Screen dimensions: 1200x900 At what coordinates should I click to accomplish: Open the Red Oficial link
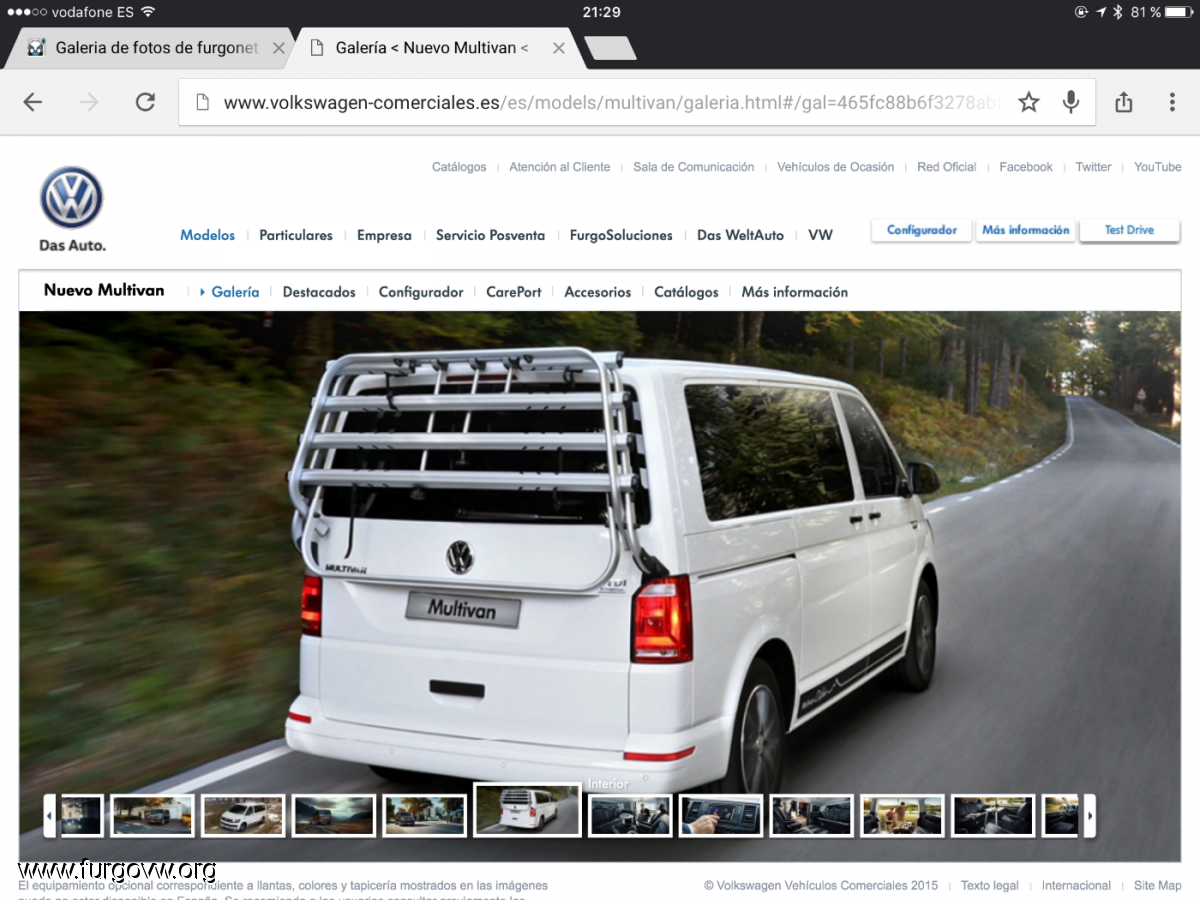click(947, 167)
